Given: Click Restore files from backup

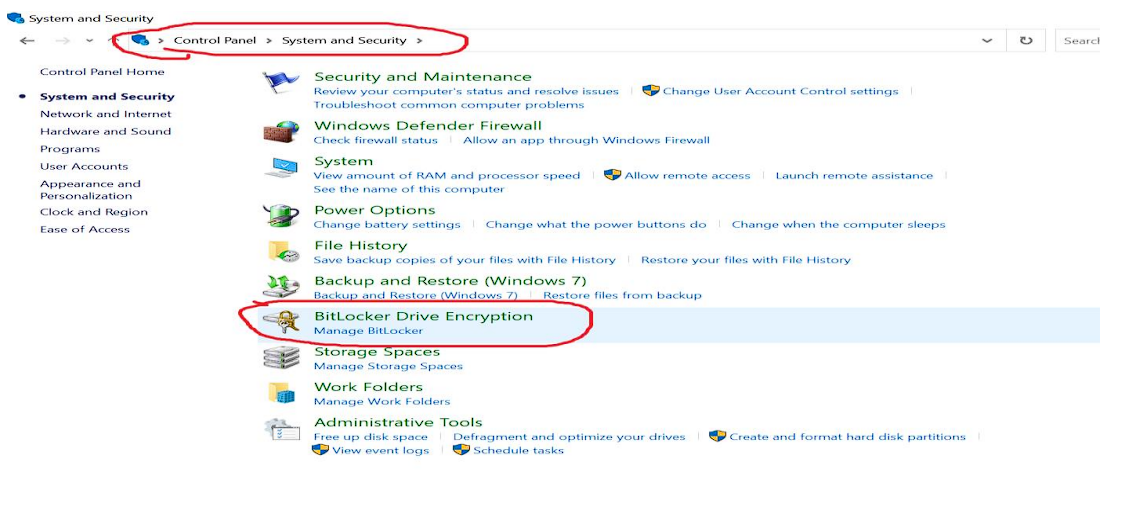Looking at the screenshot, I should coord(622,295).
